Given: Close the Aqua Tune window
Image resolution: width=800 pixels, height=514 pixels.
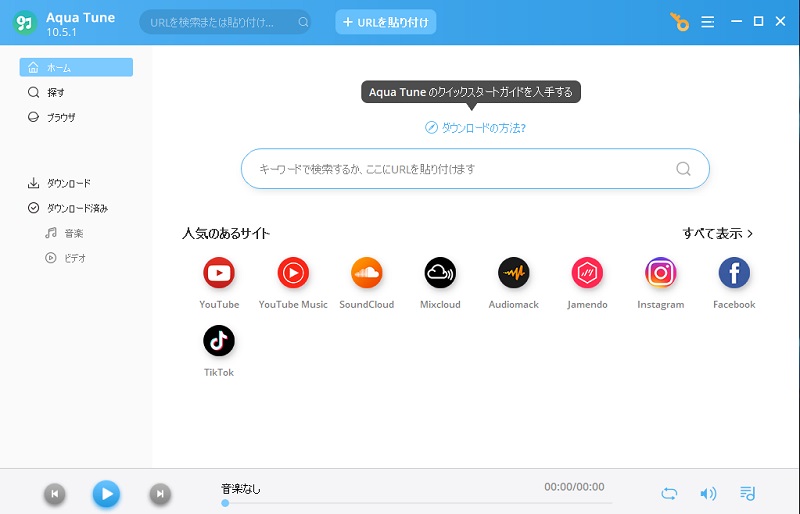Looking at the screenshot, I should [x=780, y=21].
